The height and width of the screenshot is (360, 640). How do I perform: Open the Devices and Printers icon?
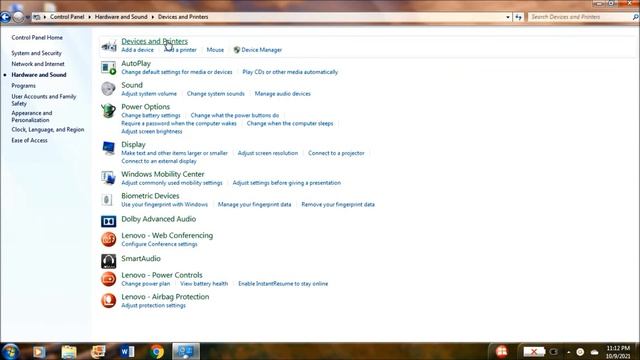[x=109, y=46]
